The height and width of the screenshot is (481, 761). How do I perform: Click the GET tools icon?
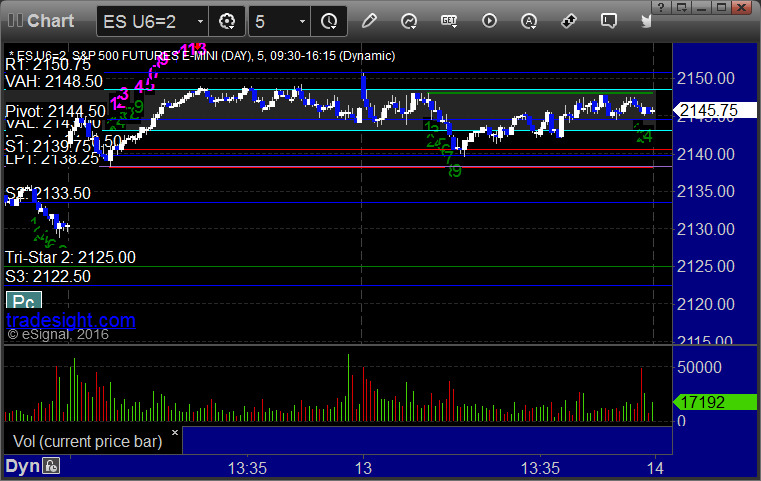(x=449, y=21)
